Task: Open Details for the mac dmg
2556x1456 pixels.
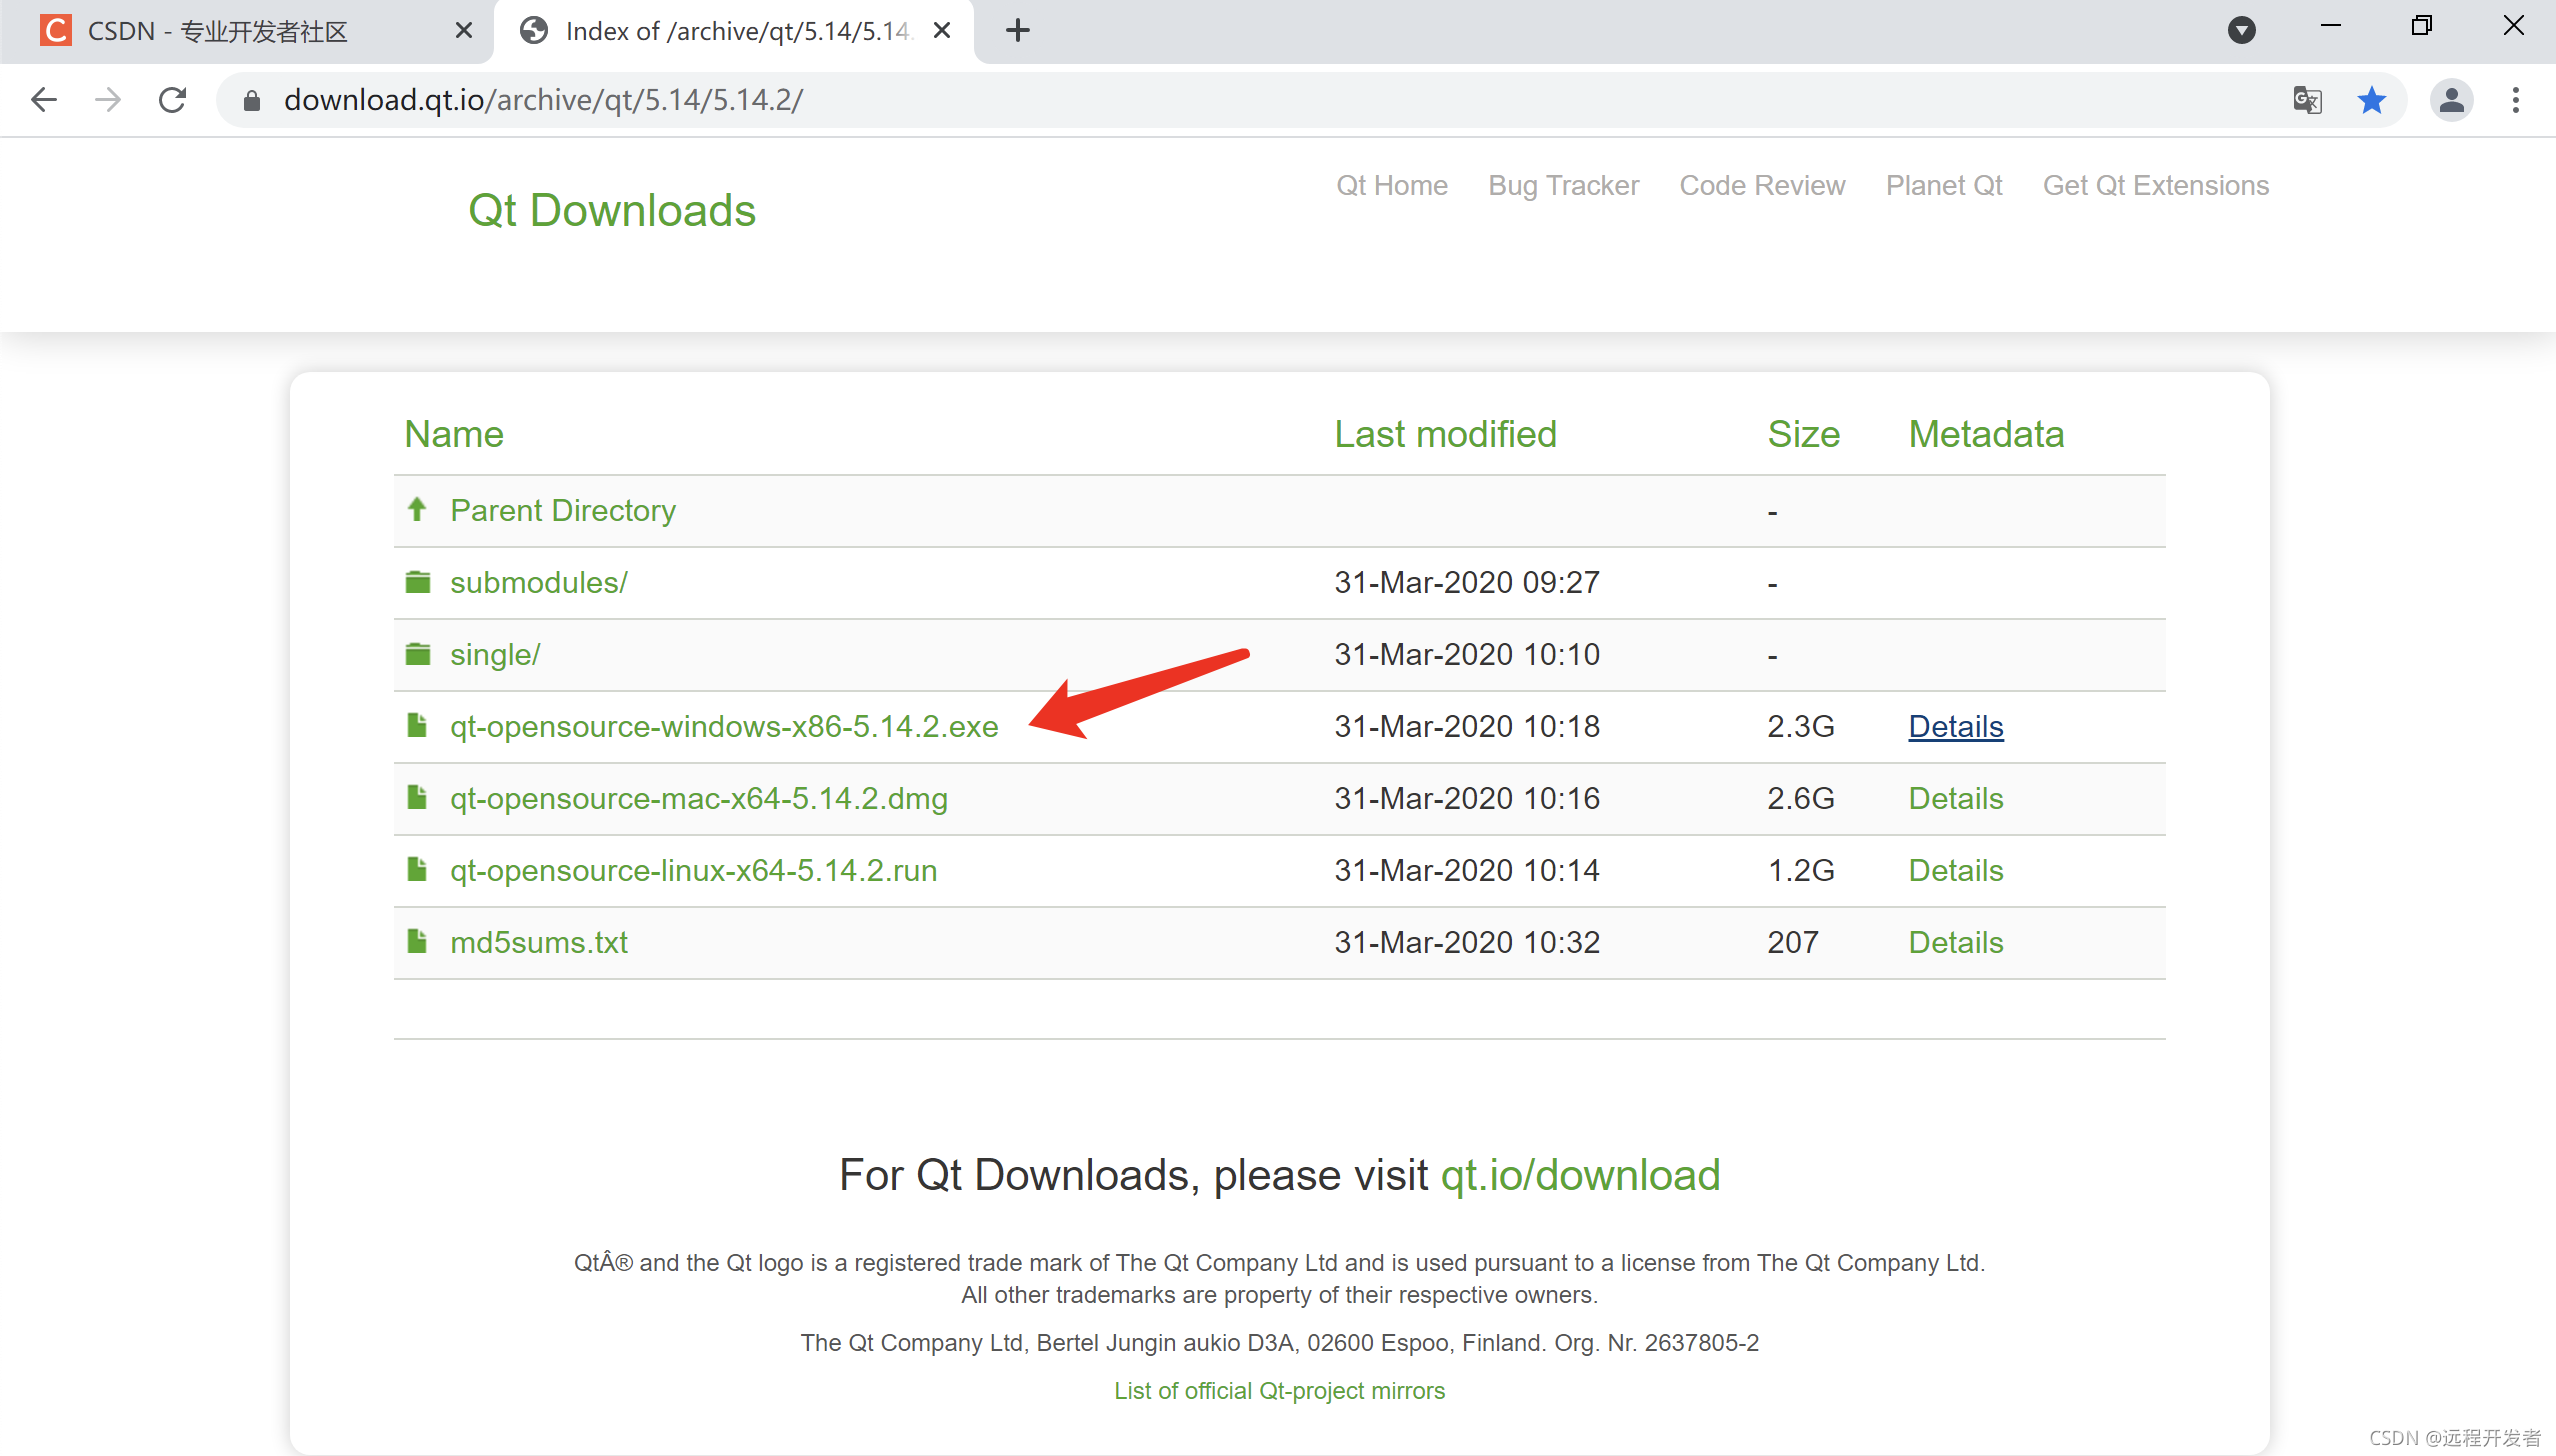Action: tap(1956, 799)
